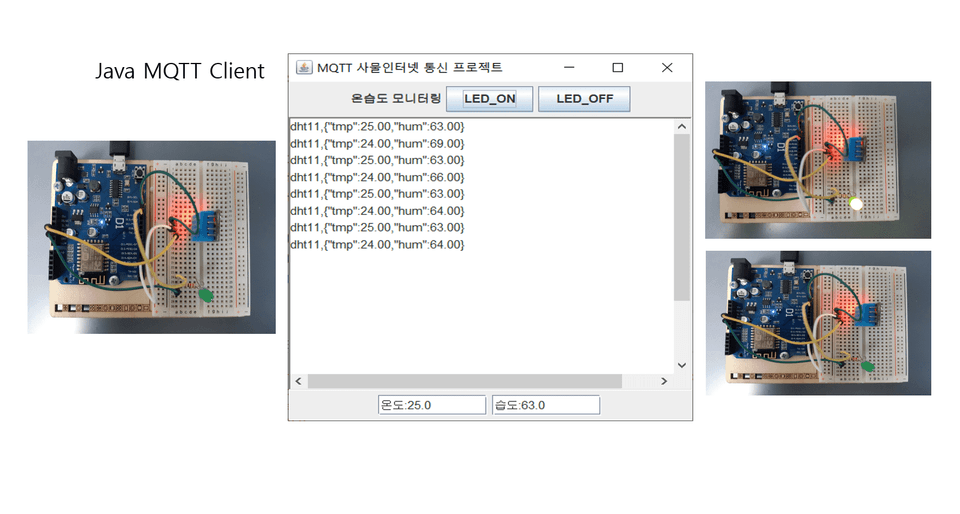Click the vertical scrollbar down arrow

[682, 365]
